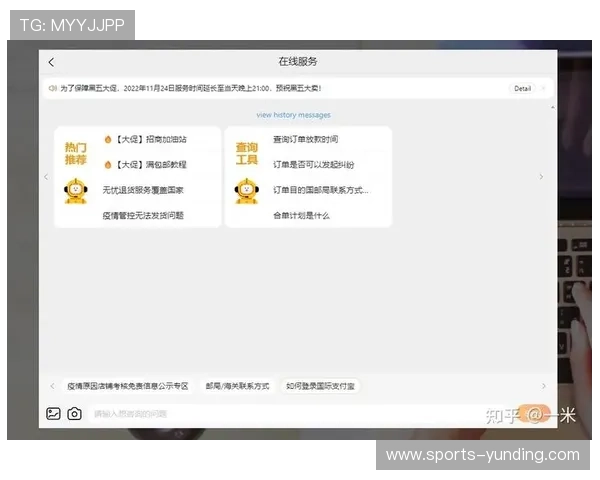
Task: Open the camera icon beside the input
Action: tap(75, 414)
